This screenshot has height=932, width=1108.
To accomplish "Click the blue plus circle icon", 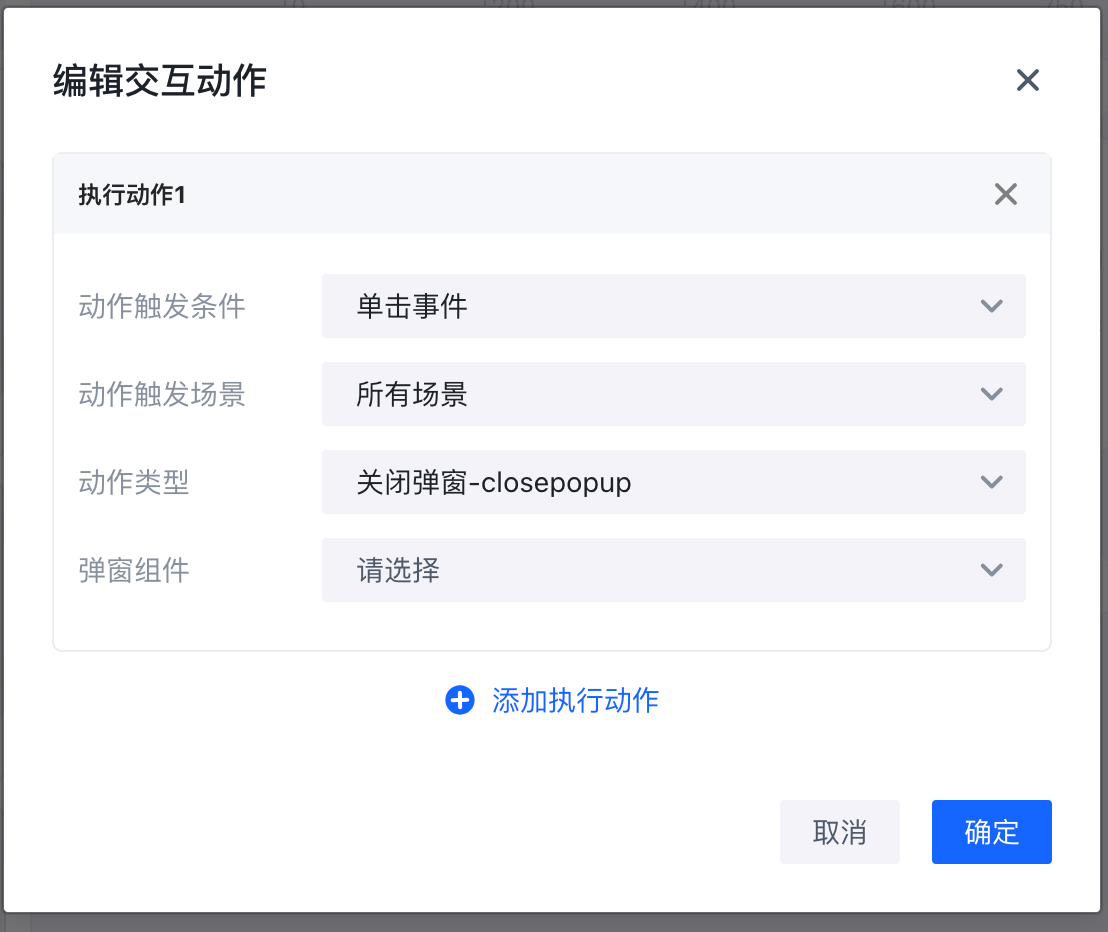I will pyautogui.click(x=460, y=700).
